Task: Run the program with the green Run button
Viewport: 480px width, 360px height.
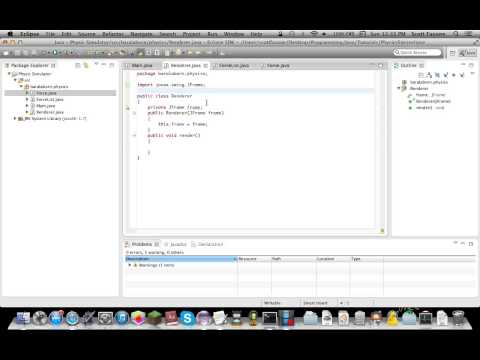Action: point(55,53)
